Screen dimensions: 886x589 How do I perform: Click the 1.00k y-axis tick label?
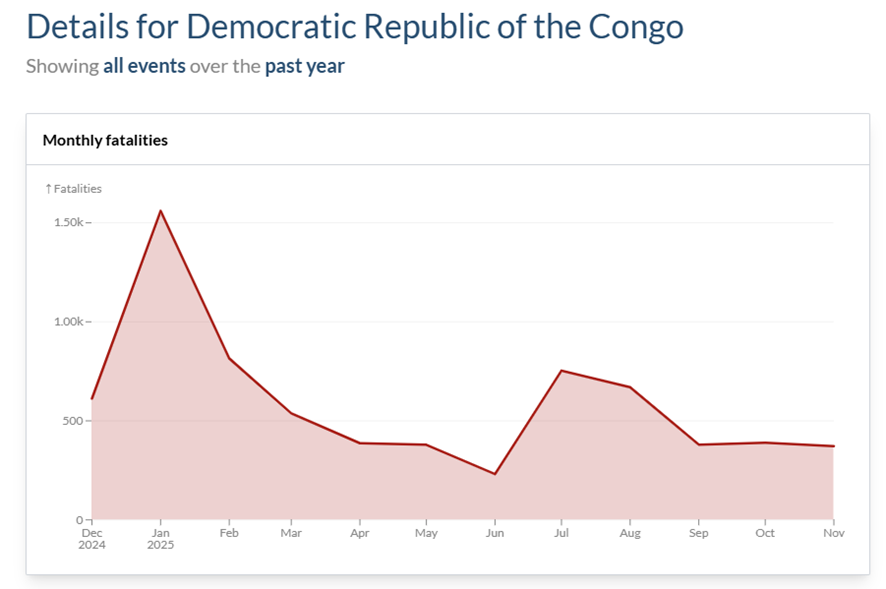(66, 322)
